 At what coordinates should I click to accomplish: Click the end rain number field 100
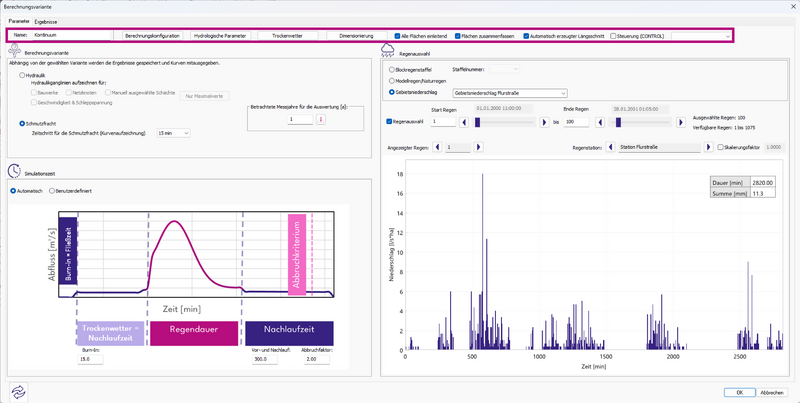[576, 122]
